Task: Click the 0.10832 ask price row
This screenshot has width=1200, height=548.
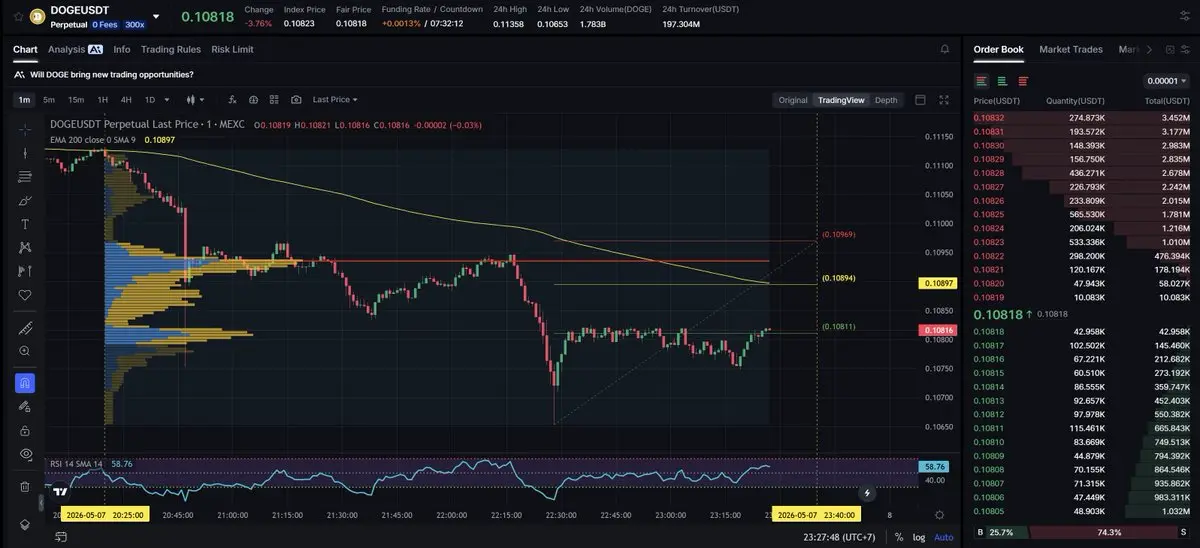Action: (1083, 118)
